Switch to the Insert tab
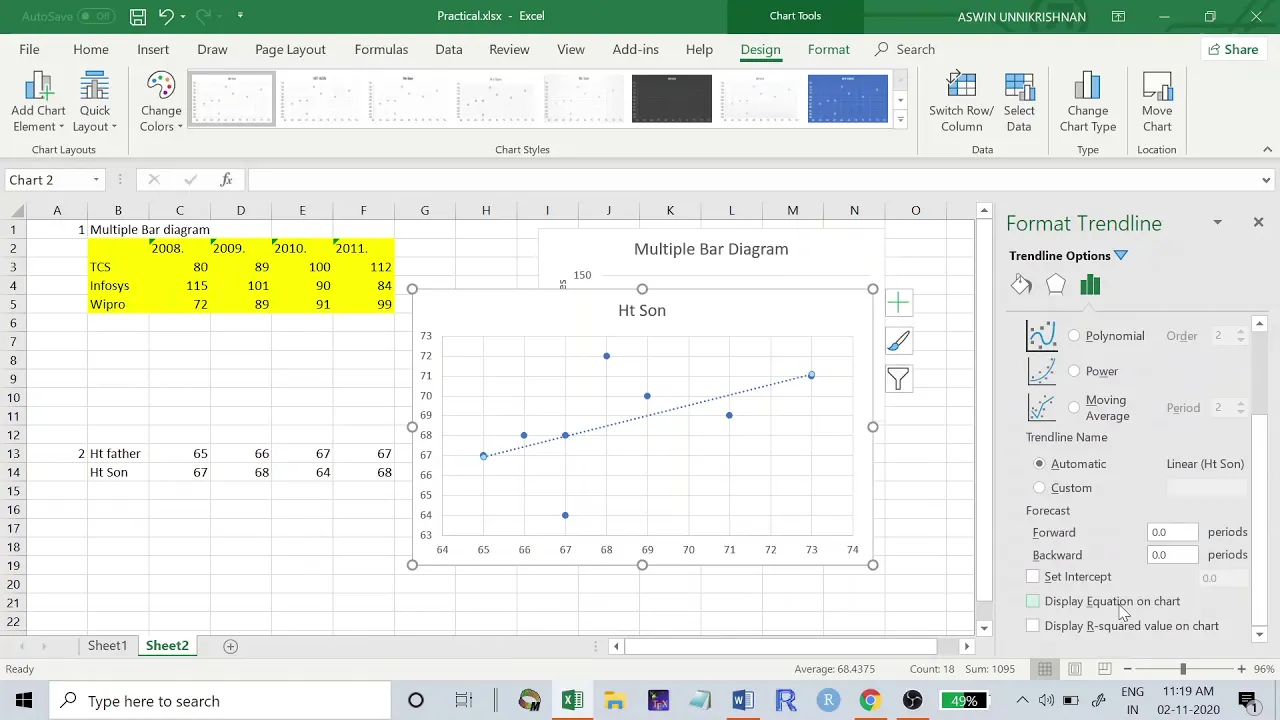 tap(153, 49)
